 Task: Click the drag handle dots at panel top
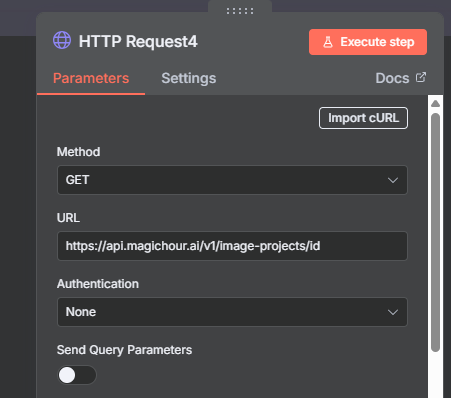point(240,11)
